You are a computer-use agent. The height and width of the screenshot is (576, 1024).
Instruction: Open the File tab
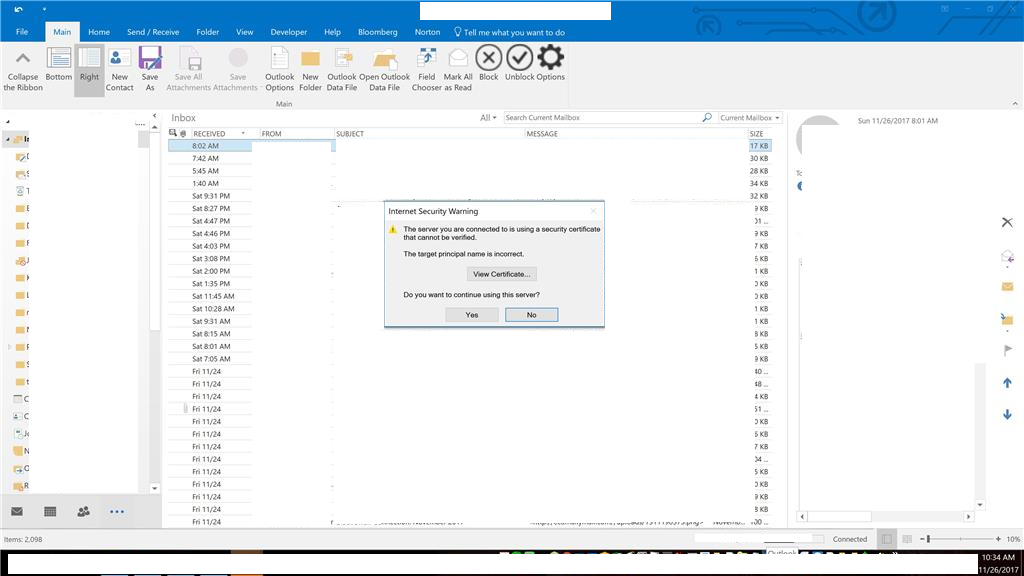(22, 32)
